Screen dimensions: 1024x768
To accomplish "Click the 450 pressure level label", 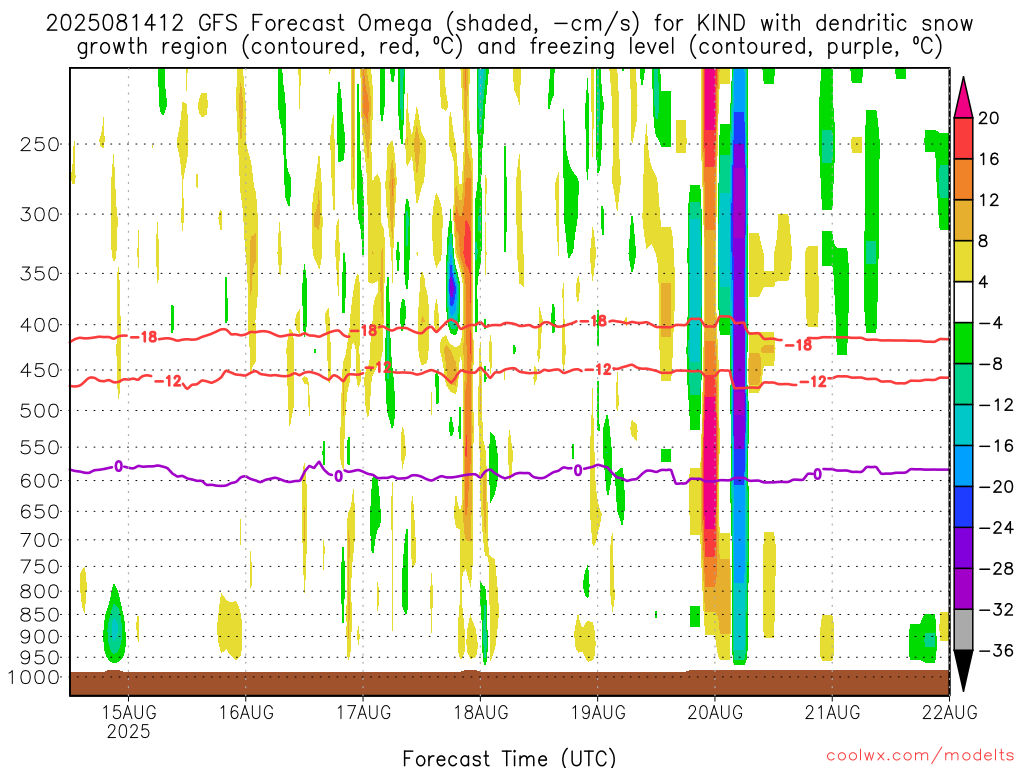I will point(40,370).
